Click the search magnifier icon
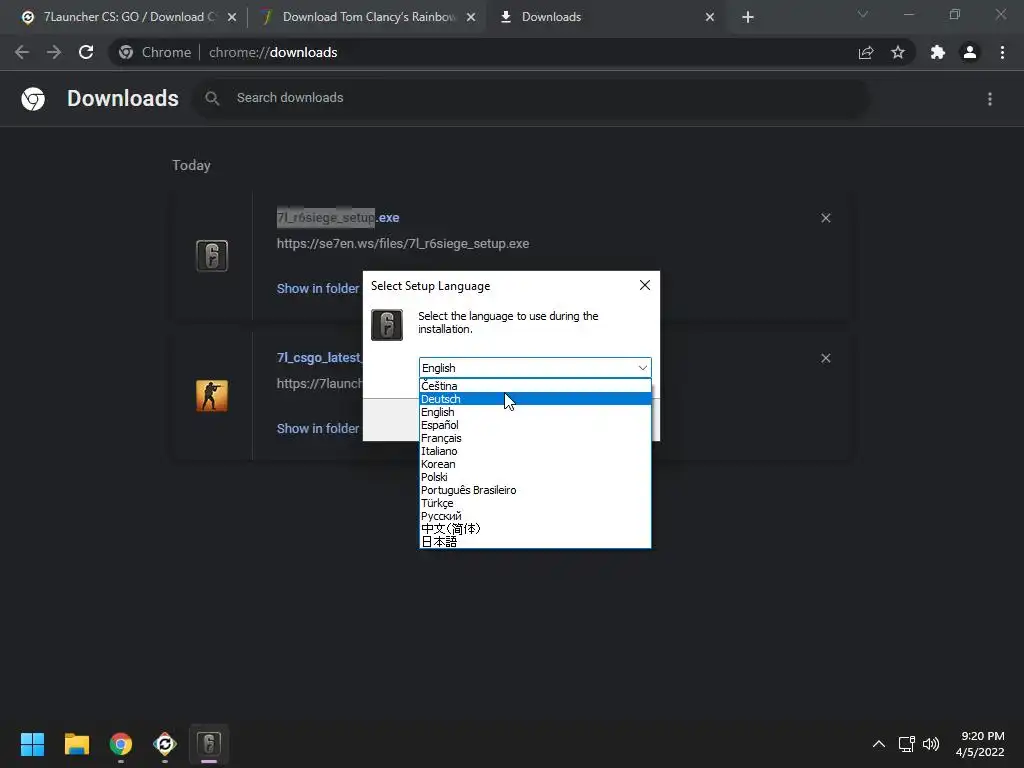The image size is (1024, 768). pos(212,98)
